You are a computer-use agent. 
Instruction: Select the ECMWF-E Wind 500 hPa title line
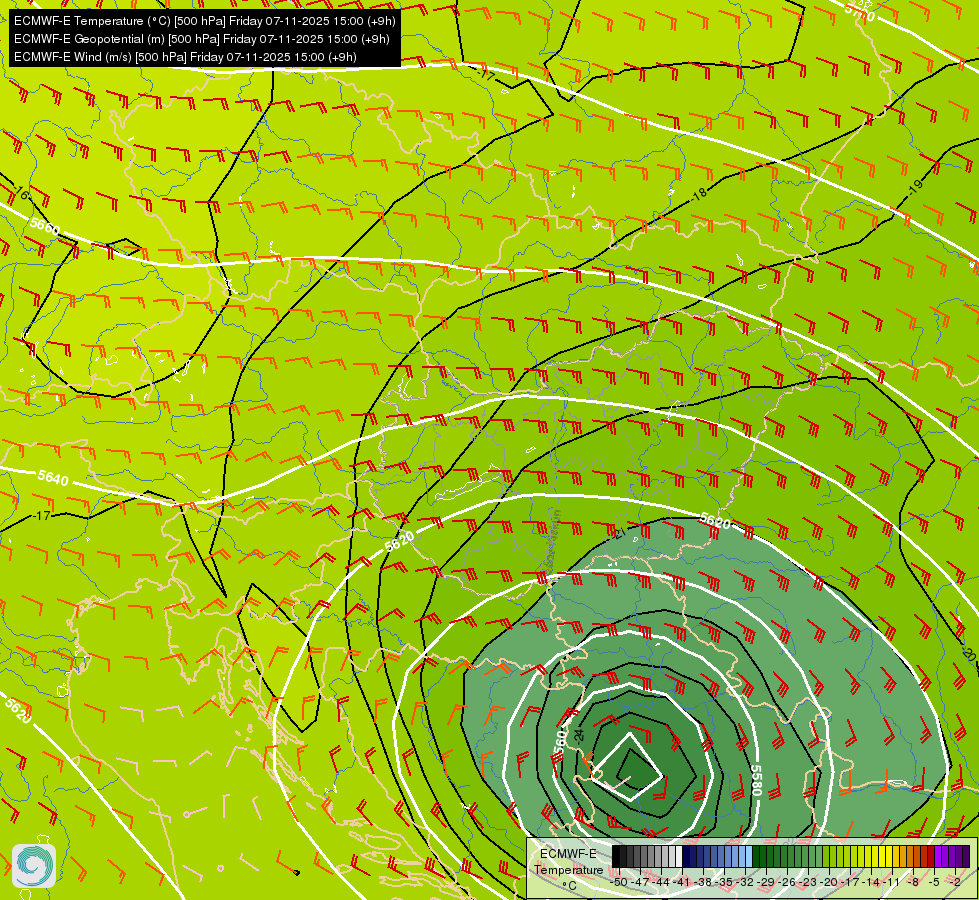(185, 57)
